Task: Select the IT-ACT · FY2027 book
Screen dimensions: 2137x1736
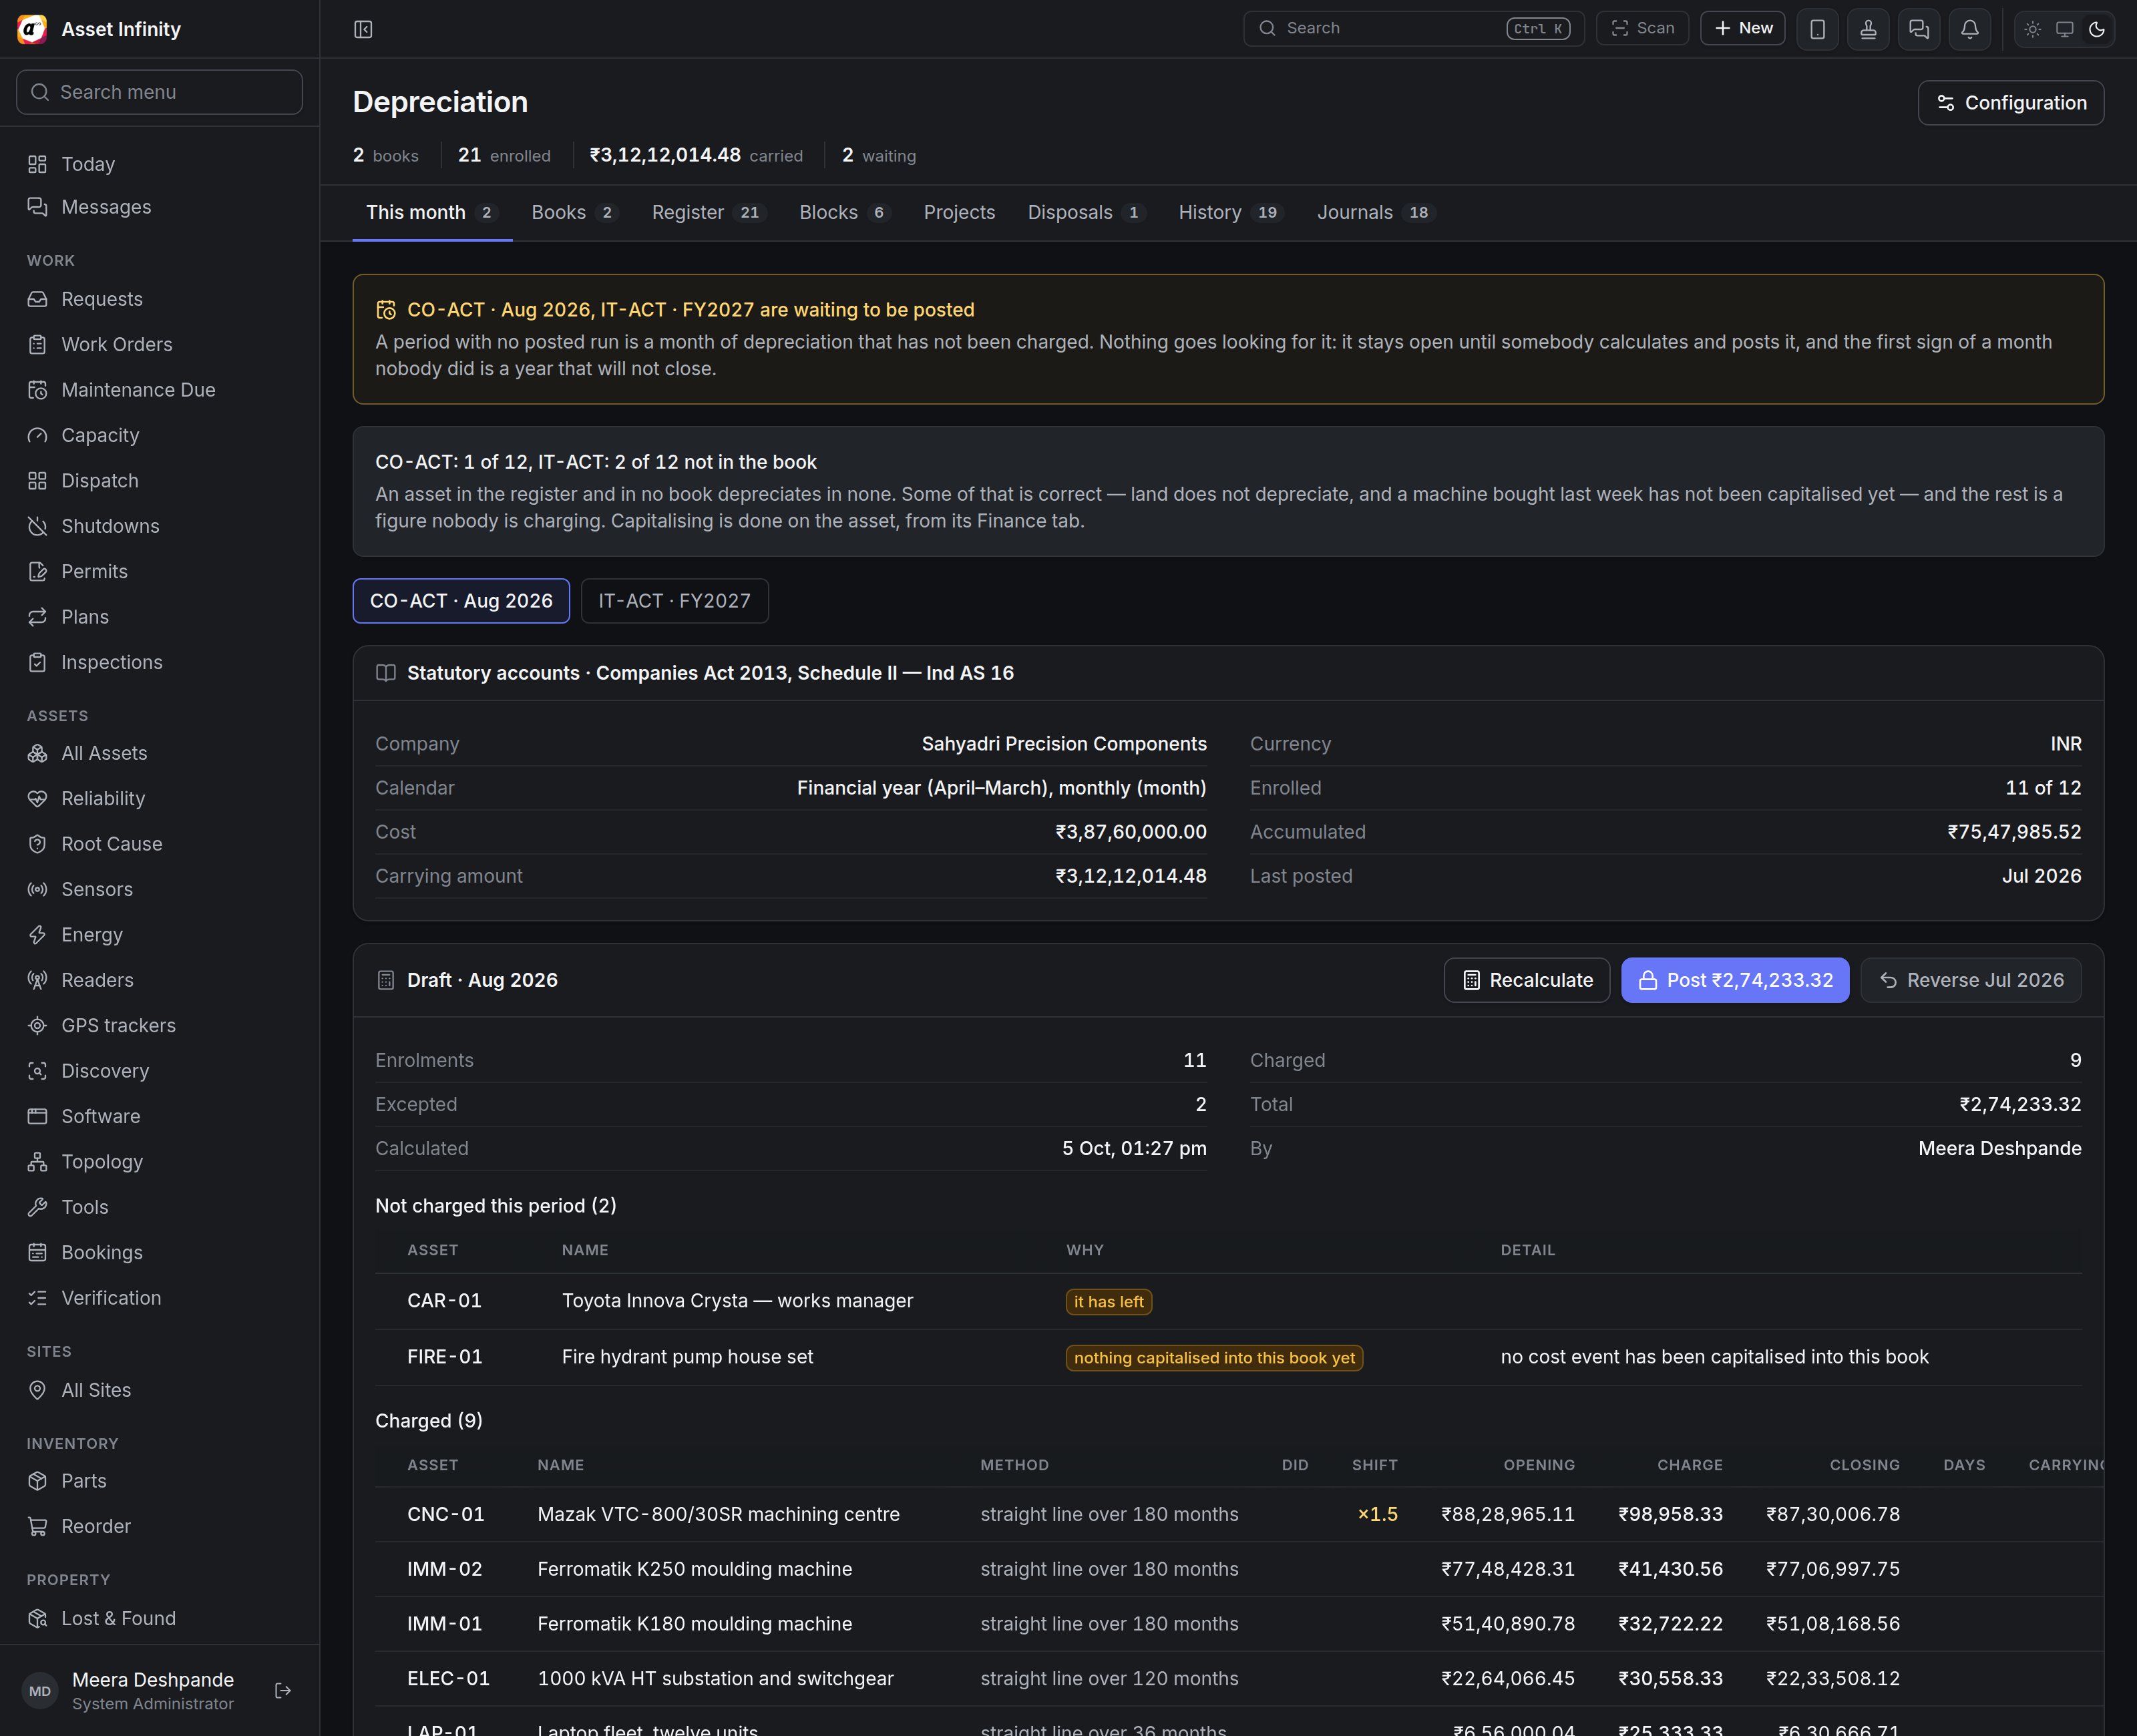Action: [674, 601]
